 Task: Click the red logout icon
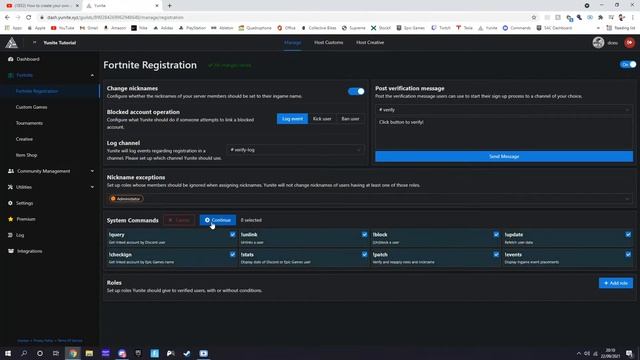pyautogui.click(x=629, y=42)
